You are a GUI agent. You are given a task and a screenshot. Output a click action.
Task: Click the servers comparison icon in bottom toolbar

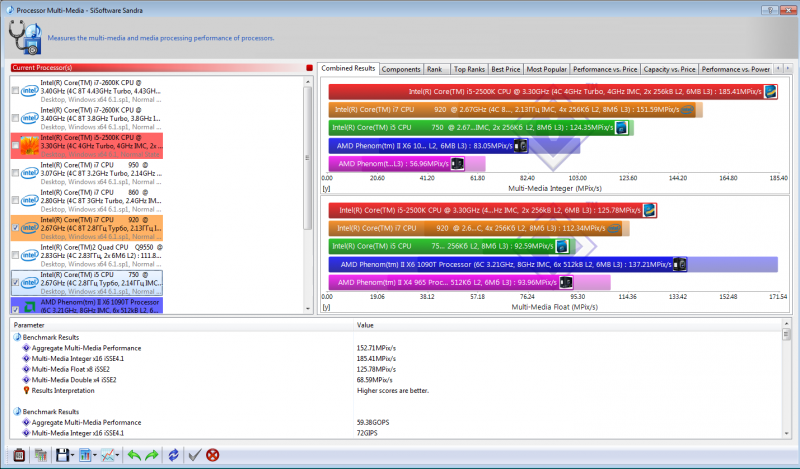(x=41, y=455)
